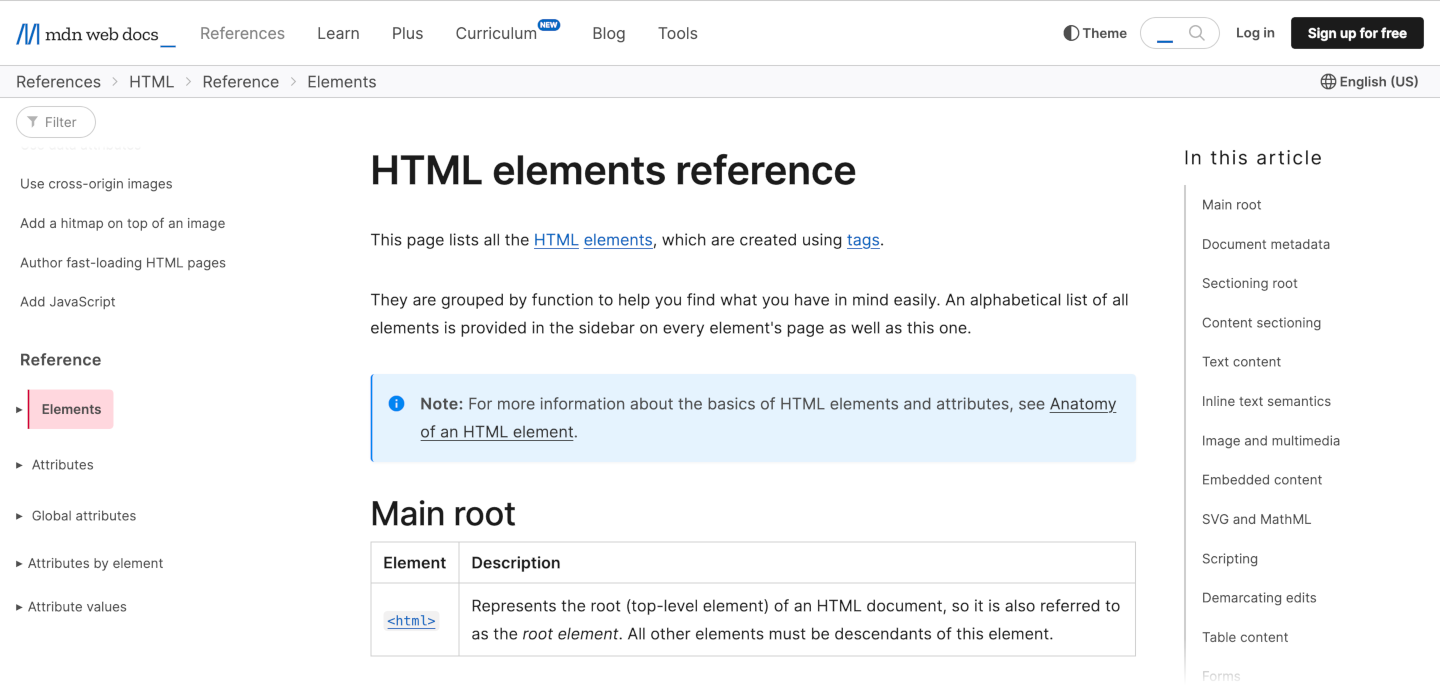Expand the Attributes section arrow
The height and width of the screenshot is (687, 1440).
(19, 465)
